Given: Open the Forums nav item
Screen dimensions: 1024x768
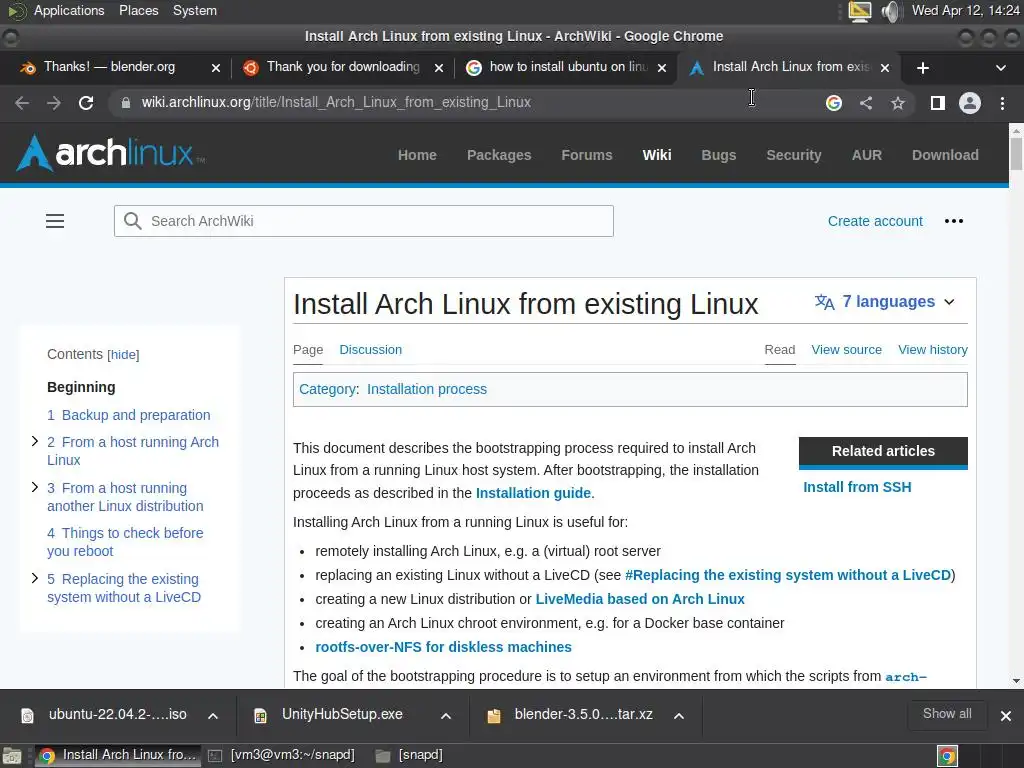Looking at the screenshot, I should tap(587, 155).
